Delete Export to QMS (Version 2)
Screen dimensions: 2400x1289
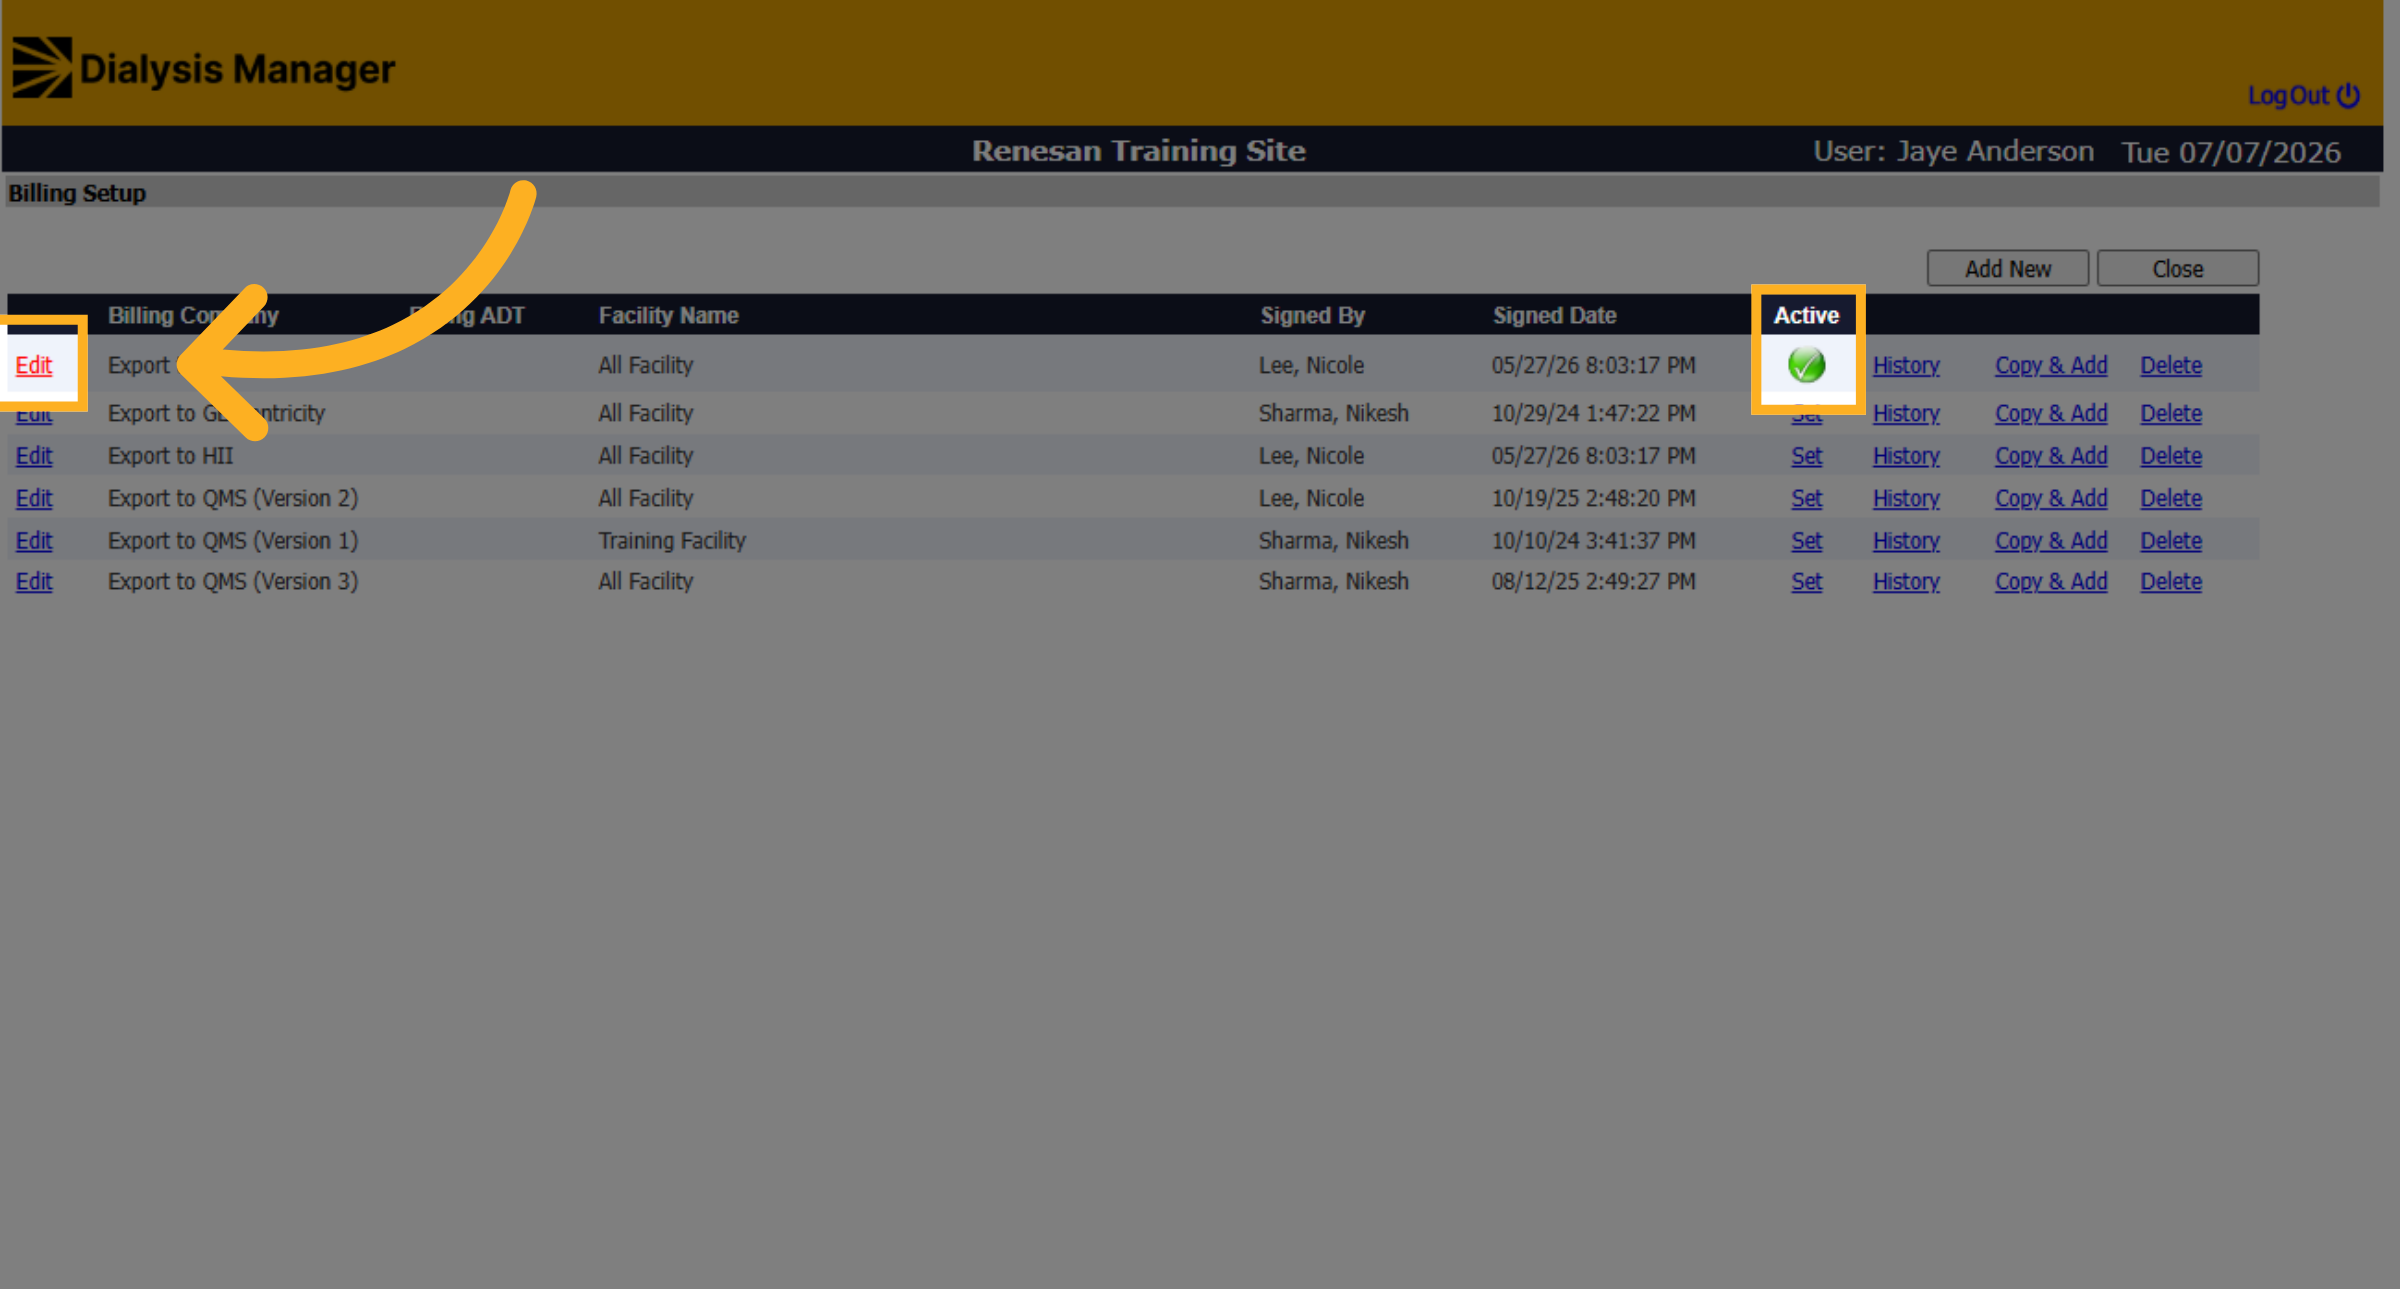click(x=2171, y=498)
